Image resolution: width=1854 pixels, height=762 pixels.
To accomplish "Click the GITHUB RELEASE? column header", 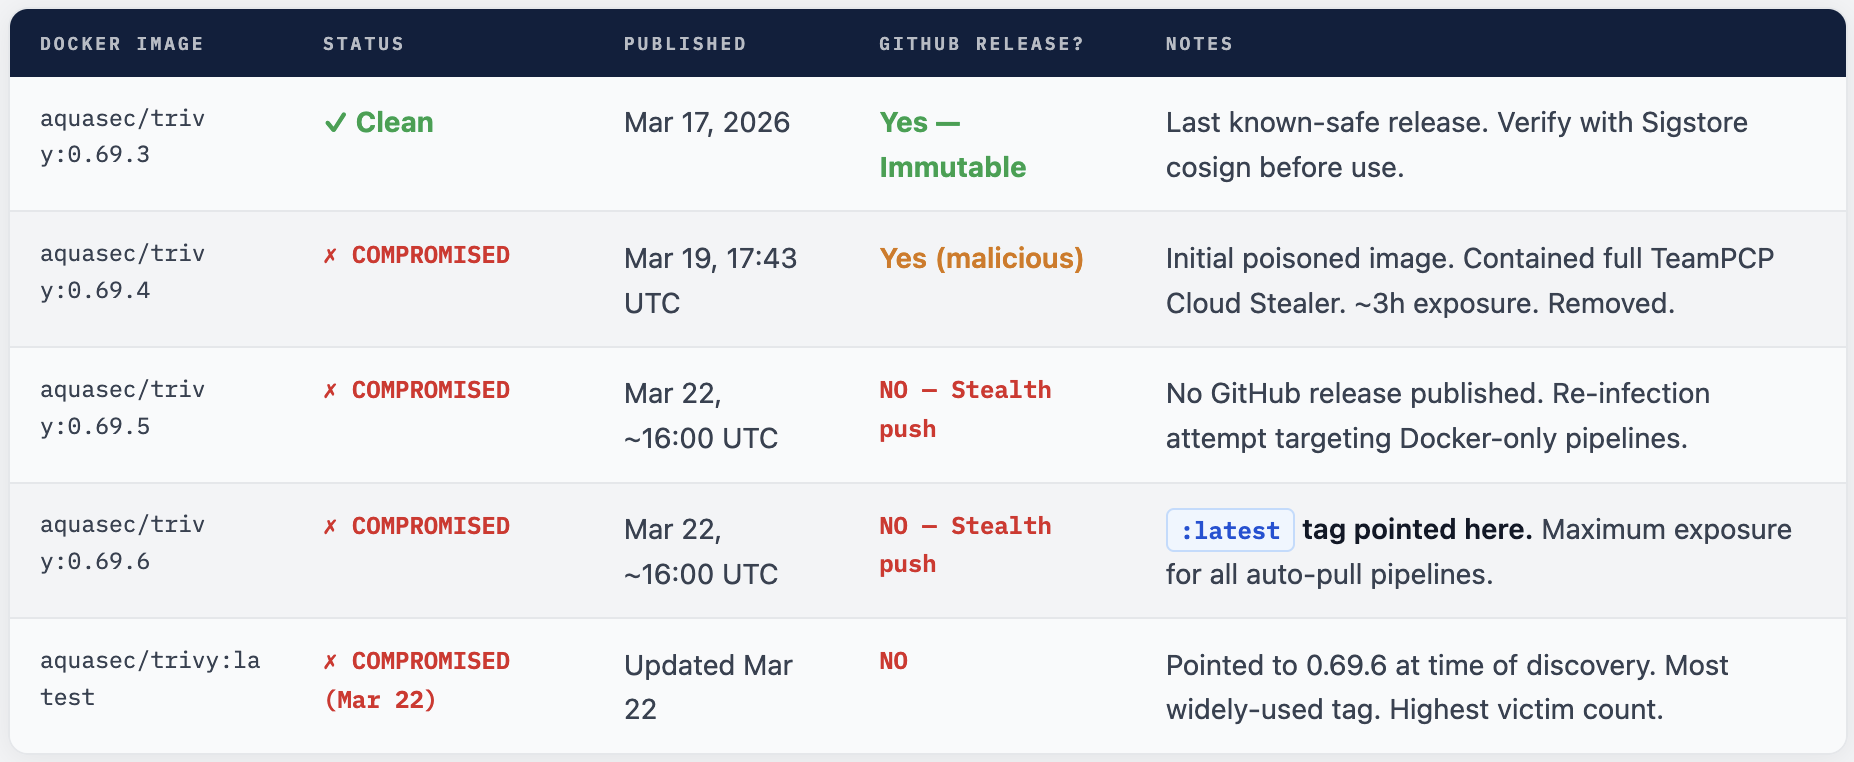I will pyautogui.click(x=981, y=44).
